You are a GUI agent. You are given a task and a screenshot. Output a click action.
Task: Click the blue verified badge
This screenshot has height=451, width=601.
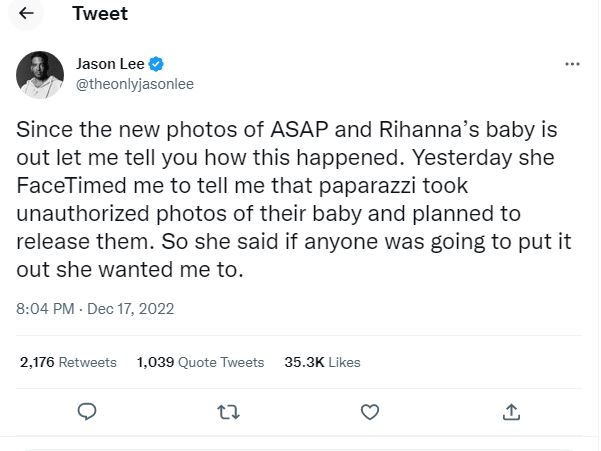click(x=156, y=65)
